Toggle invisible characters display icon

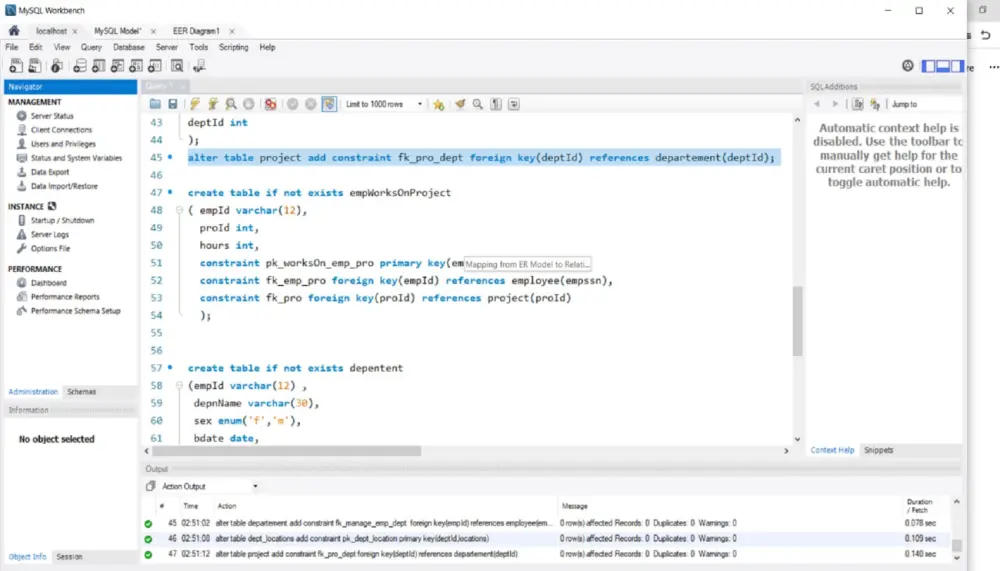496,104
